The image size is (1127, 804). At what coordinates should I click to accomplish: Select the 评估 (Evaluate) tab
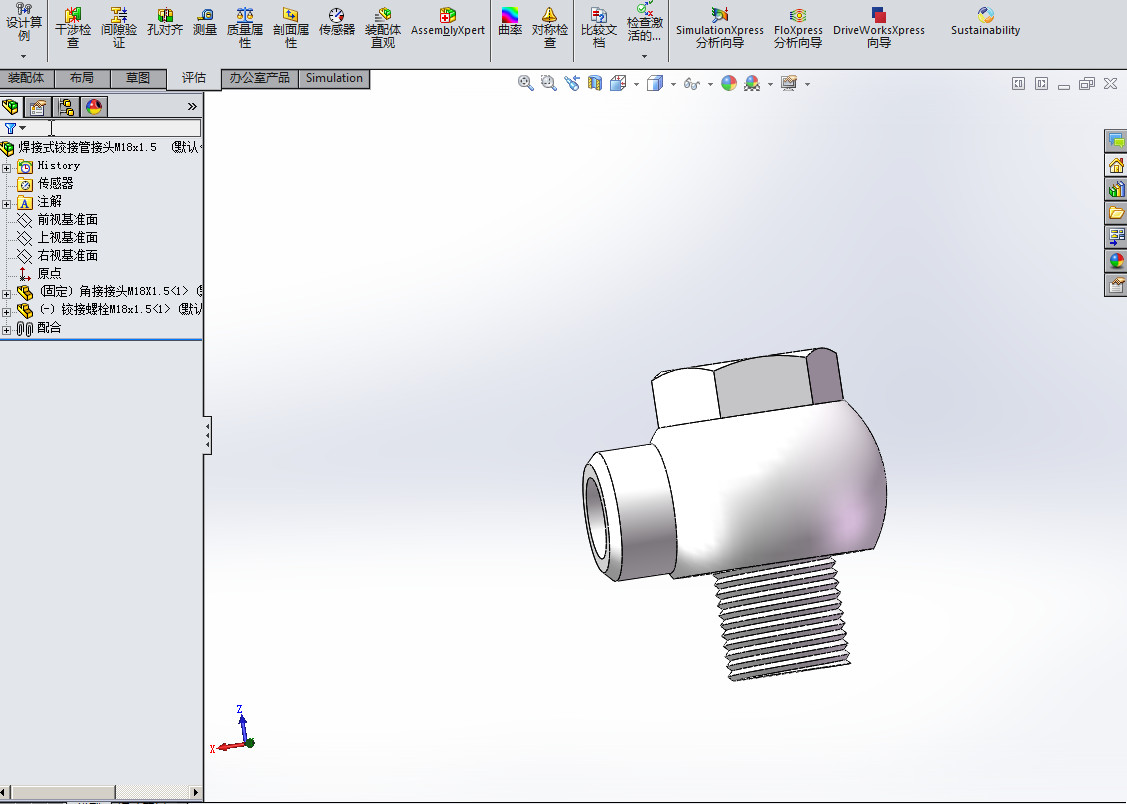pyautogui.click(x=194, y=78)
